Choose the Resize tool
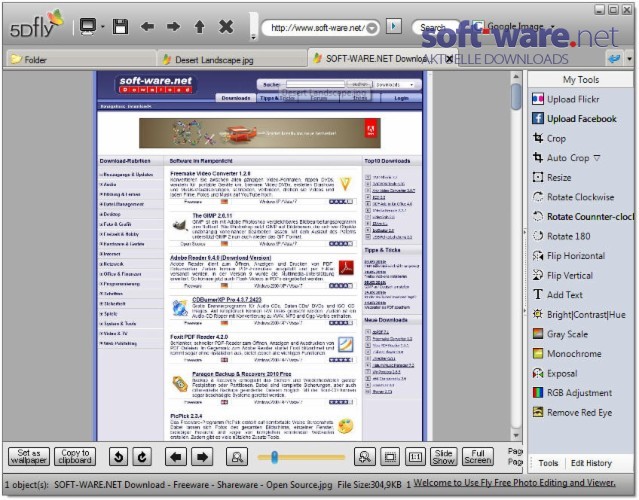639x500 pixels. pyautogui.click(x=552, y=177)
